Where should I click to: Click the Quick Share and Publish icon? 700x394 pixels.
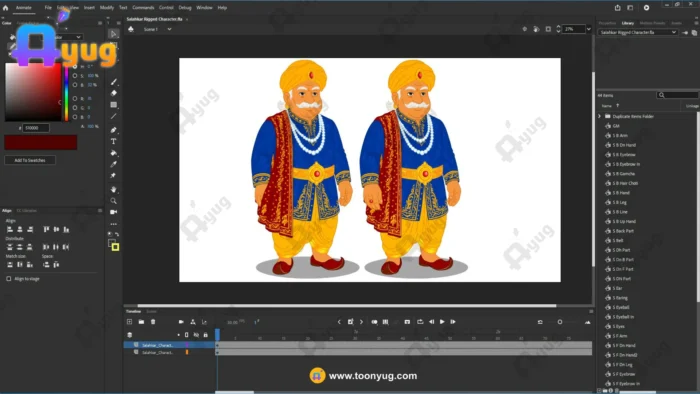tap(617, 8)
